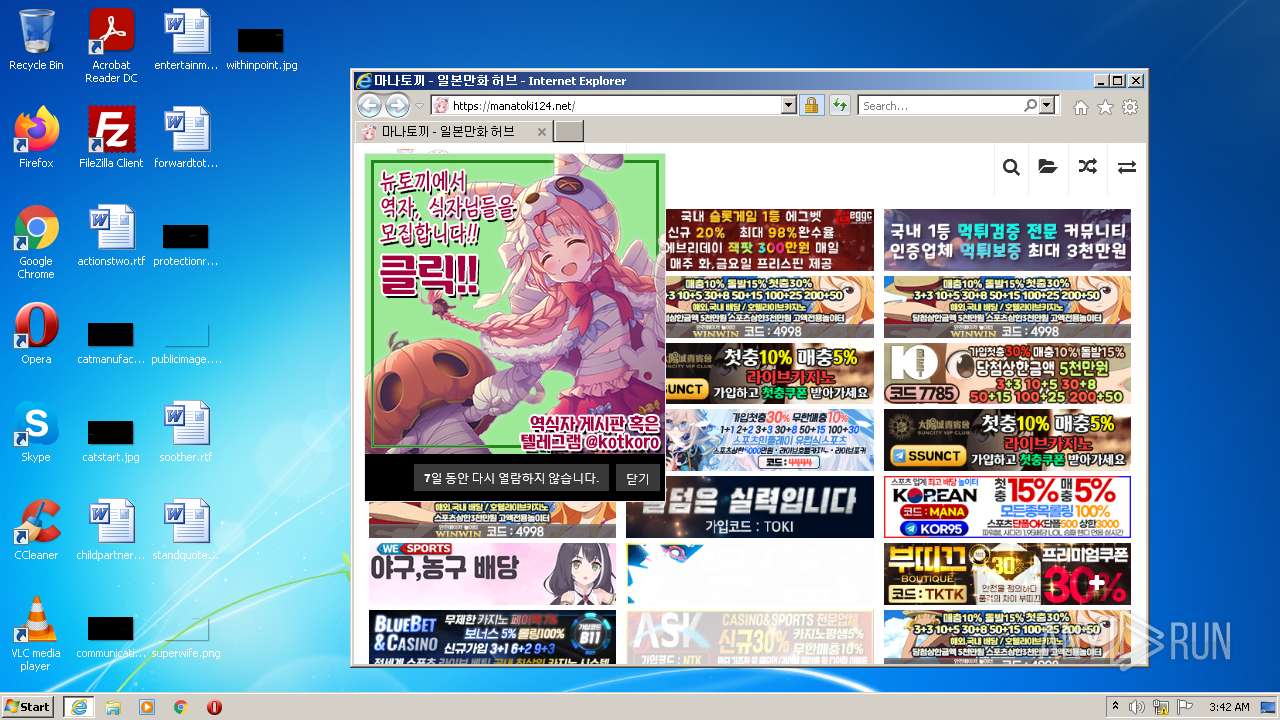
Task: Open Opera from the taskbar
Action: coord(214,707)
